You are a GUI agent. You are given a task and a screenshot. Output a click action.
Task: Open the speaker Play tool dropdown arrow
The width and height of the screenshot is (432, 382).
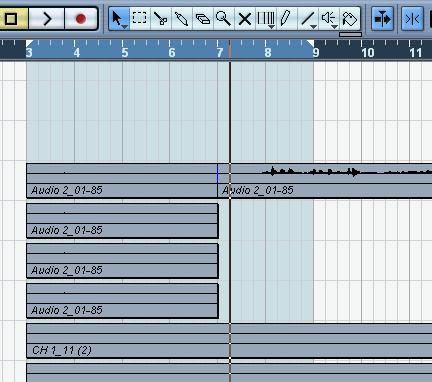point(334,27)
